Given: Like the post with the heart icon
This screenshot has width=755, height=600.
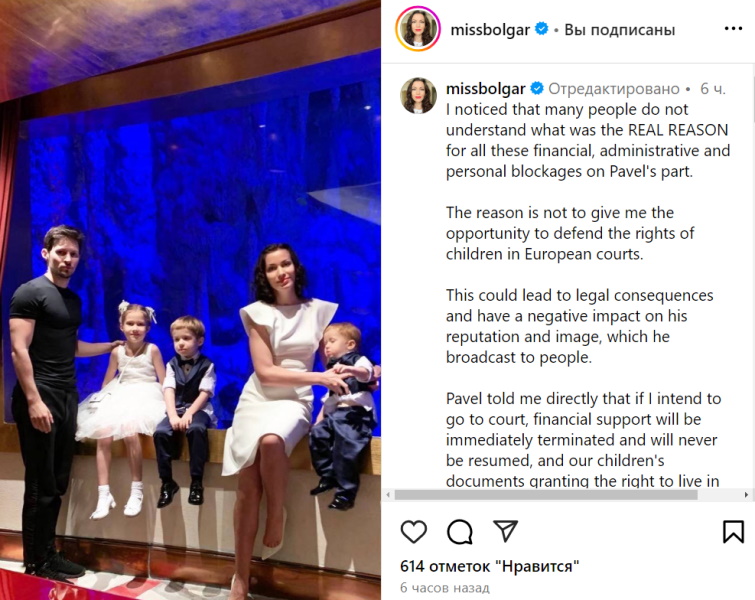Looking at the screenshot, I should [414, 532].
